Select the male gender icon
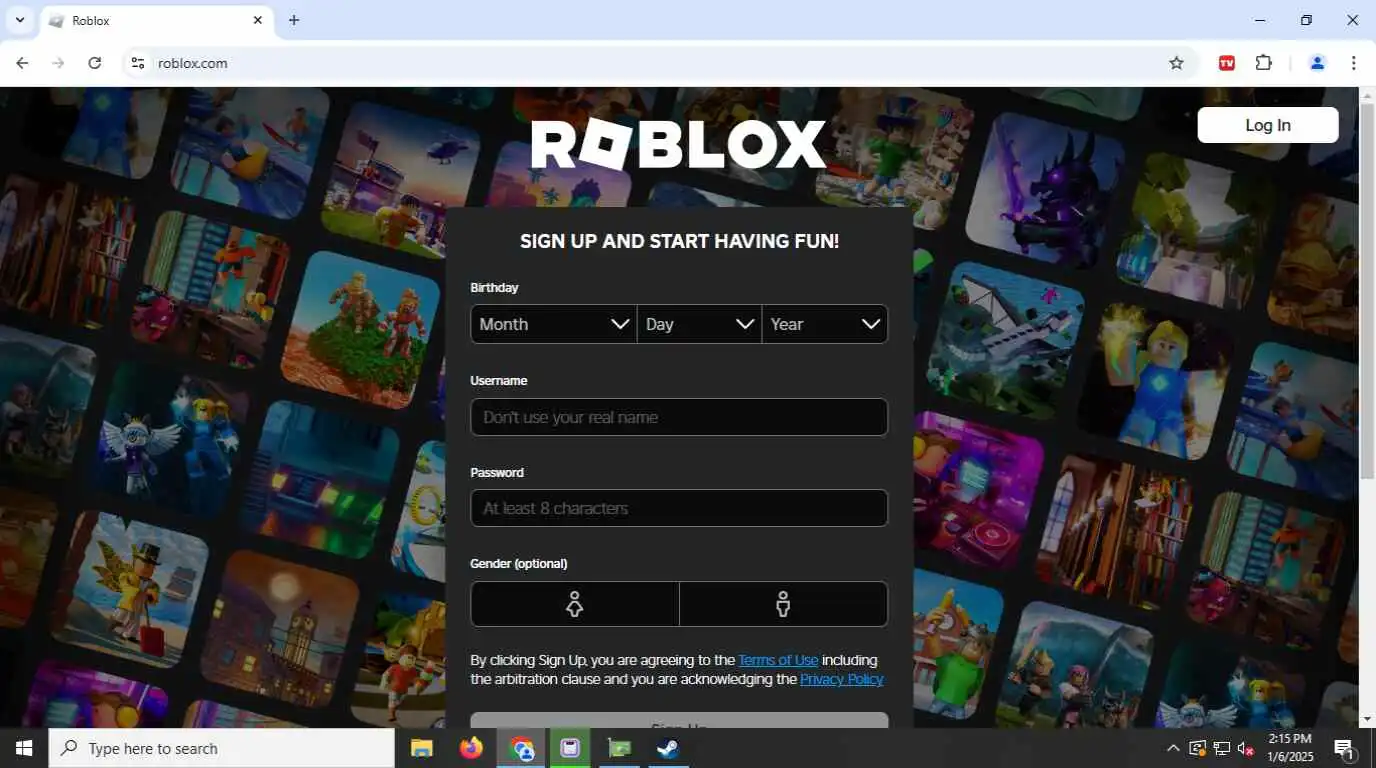The width and height of the screenshot is (1376, 768). click(x=784, y=604)
